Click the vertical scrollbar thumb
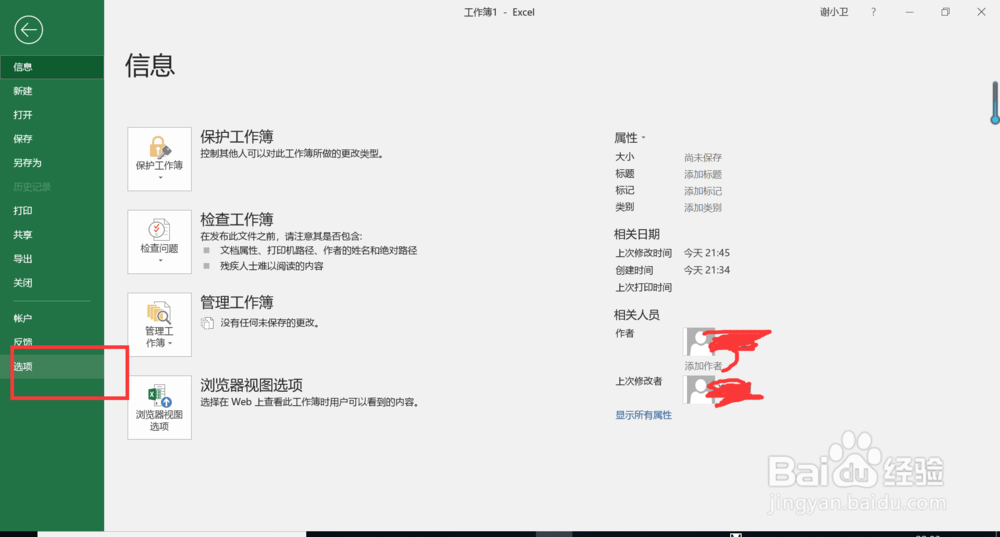 coord(994,102)
